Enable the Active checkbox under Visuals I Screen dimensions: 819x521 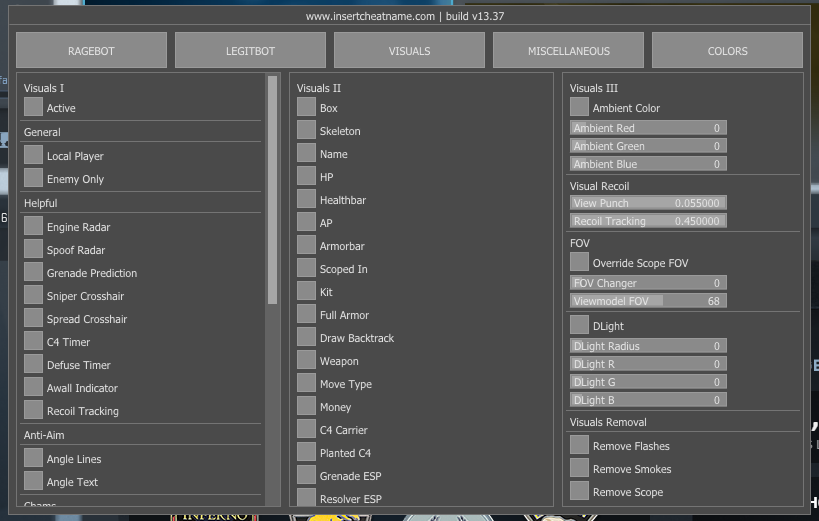(x=34, y=107)
